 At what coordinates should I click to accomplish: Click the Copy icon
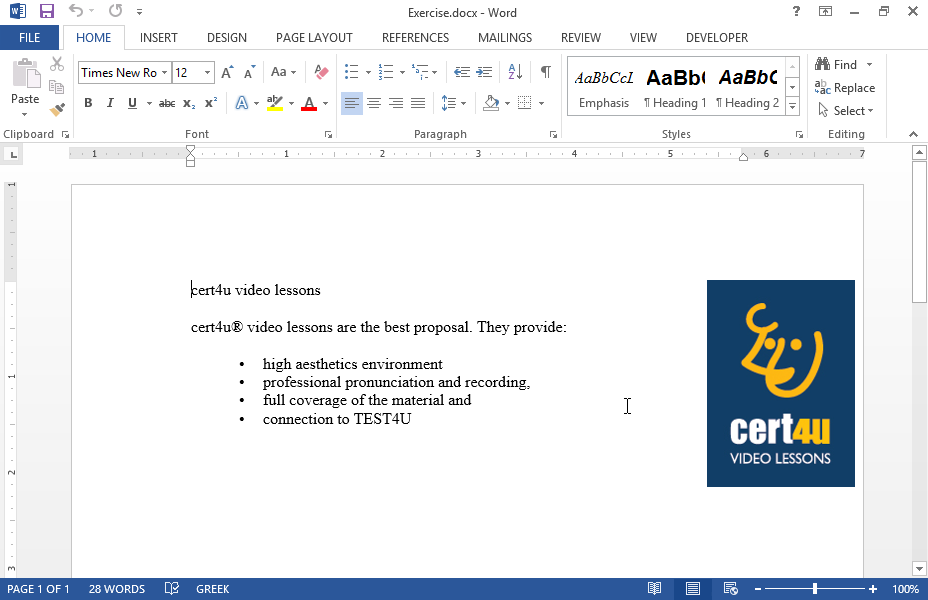57,87
